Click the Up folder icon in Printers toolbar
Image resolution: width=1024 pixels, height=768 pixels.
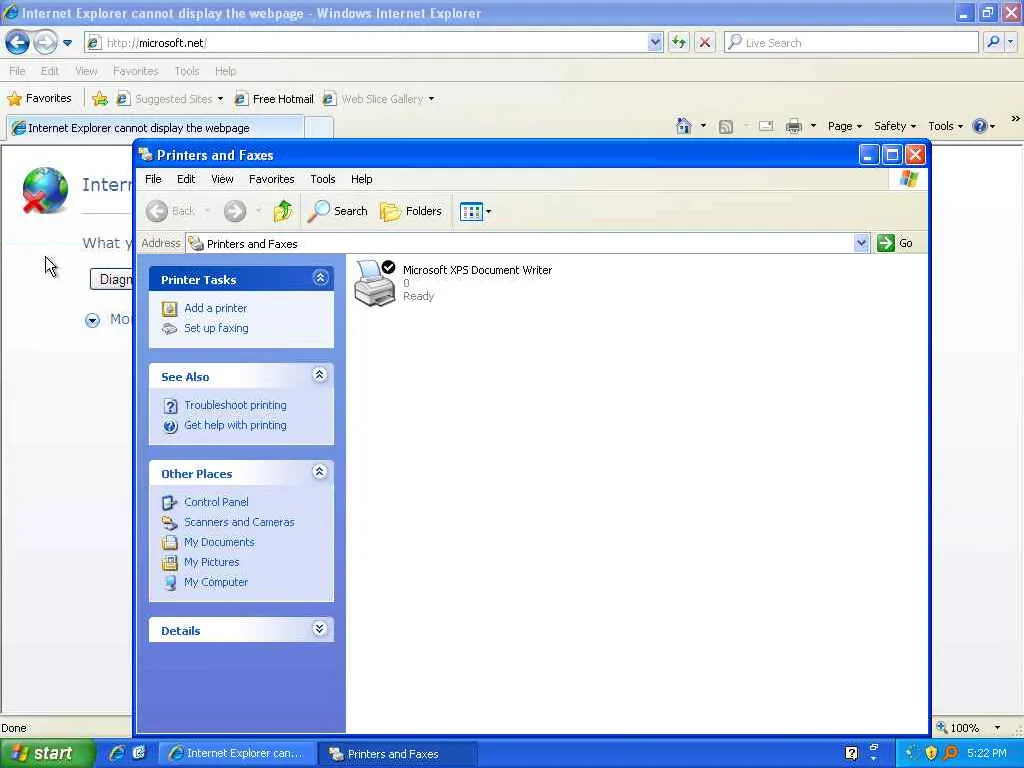point(283,211)
